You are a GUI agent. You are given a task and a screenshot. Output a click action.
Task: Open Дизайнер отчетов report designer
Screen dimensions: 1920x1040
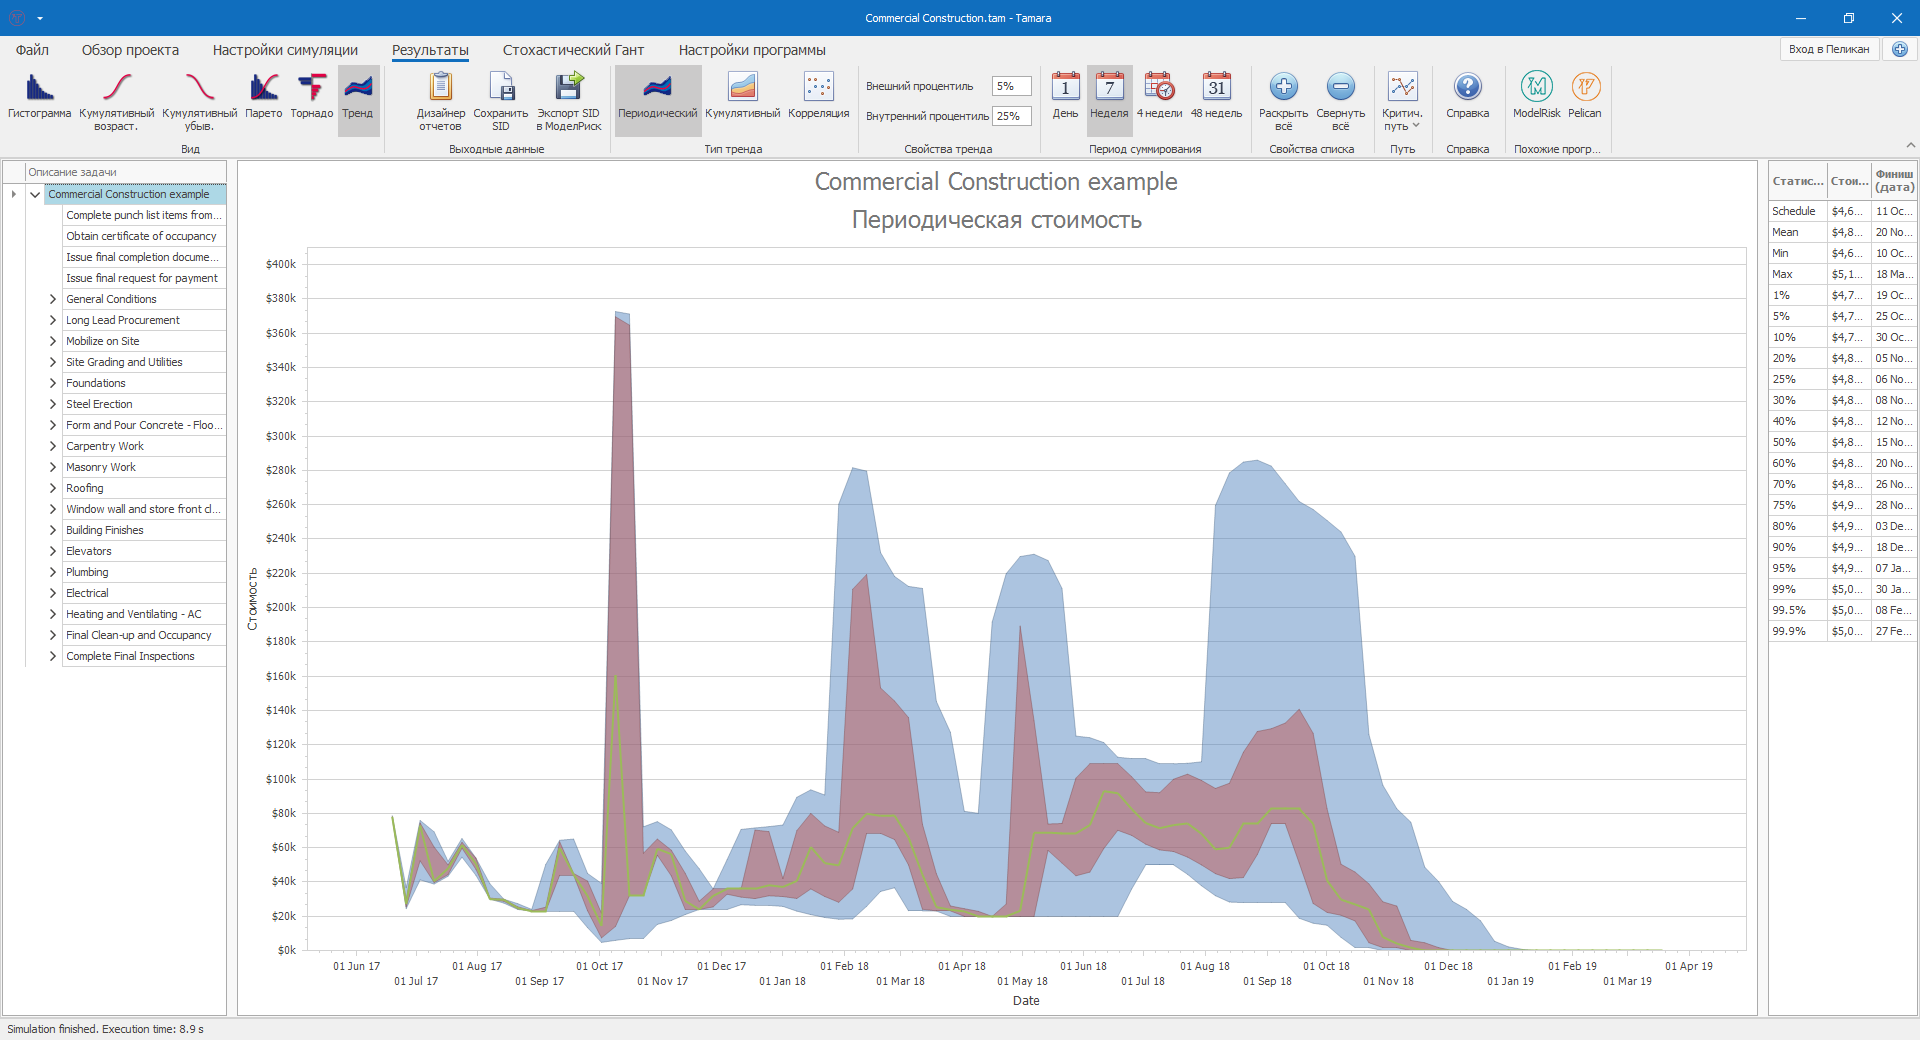coord(441,101)
